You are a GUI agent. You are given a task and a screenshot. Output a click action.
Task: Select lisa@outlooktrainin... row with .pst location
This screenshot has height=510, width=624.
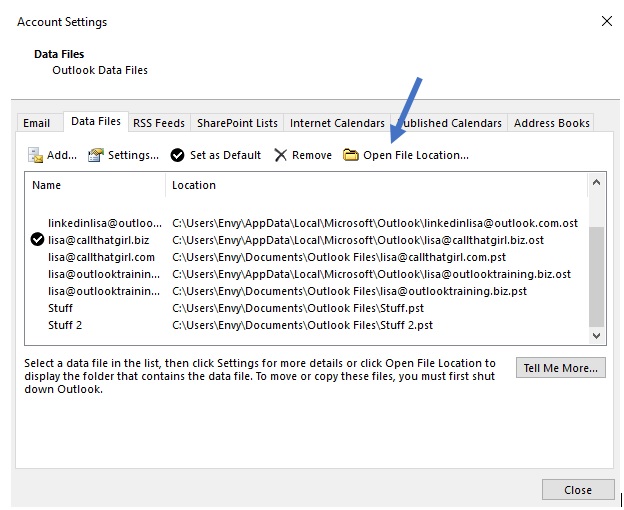pos(104,292)
